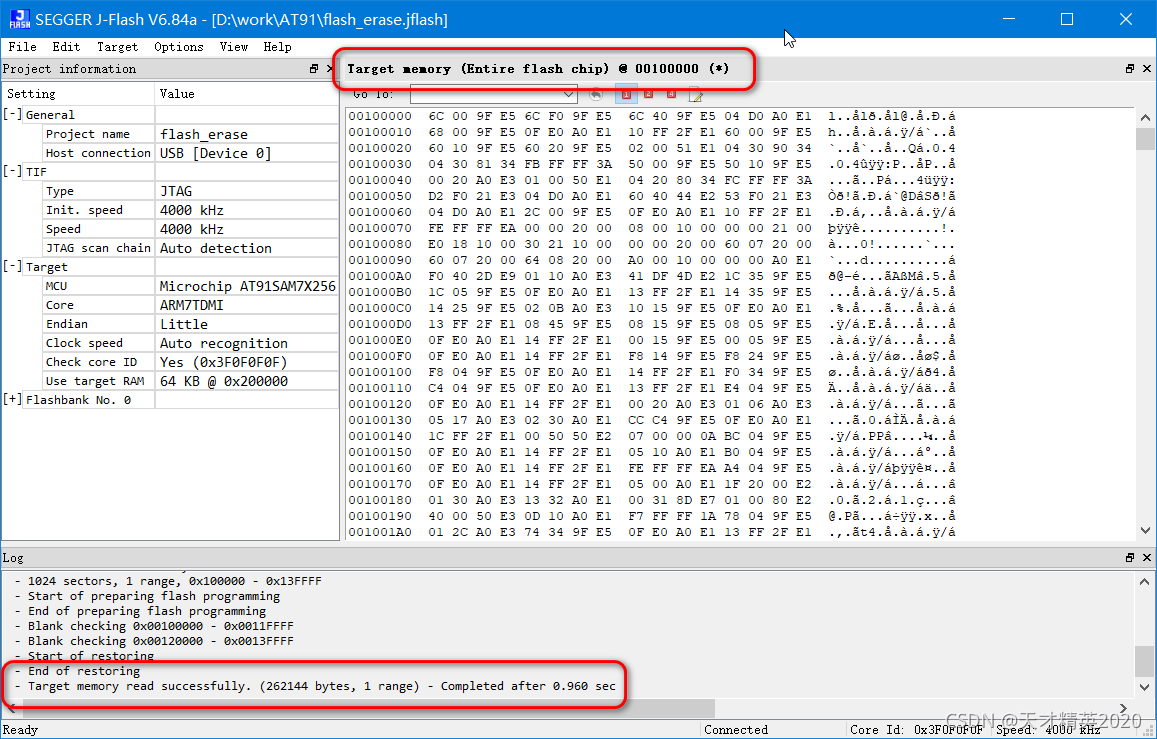Close the Target memory panel
This screenshot has height=739, width=1157.
(x=1147, y=69)
